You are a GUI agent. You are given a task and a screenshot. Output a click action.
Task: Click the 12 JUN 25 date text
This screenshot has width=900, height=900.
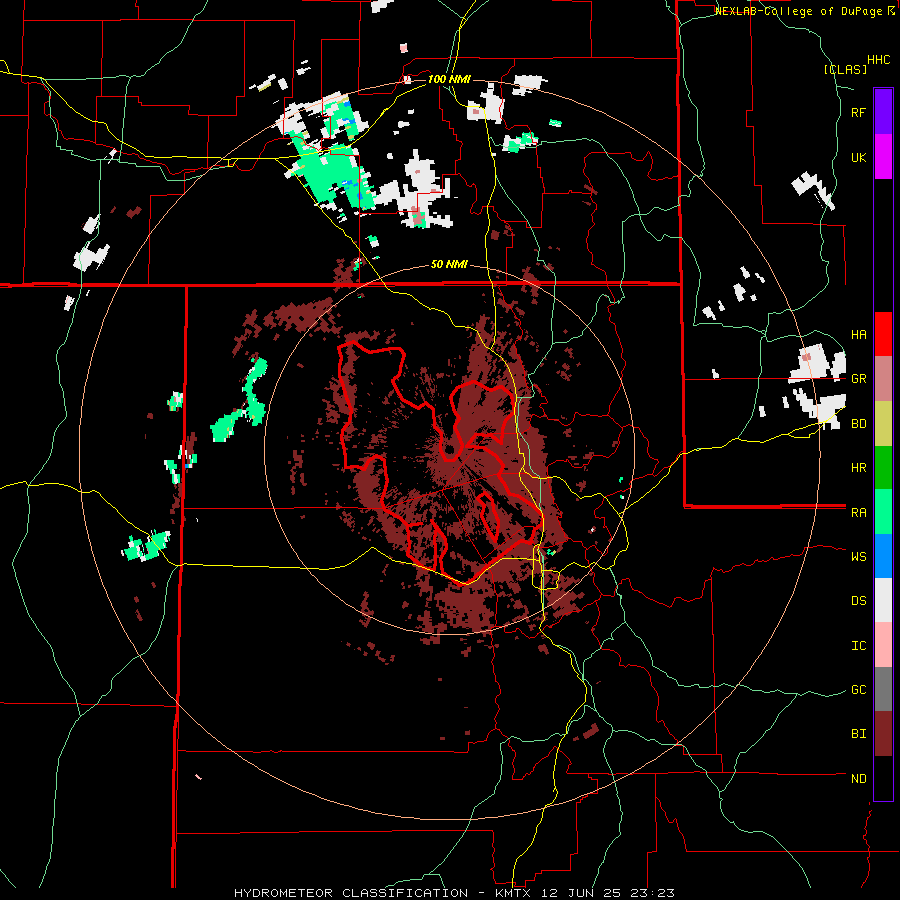[583, 893]
